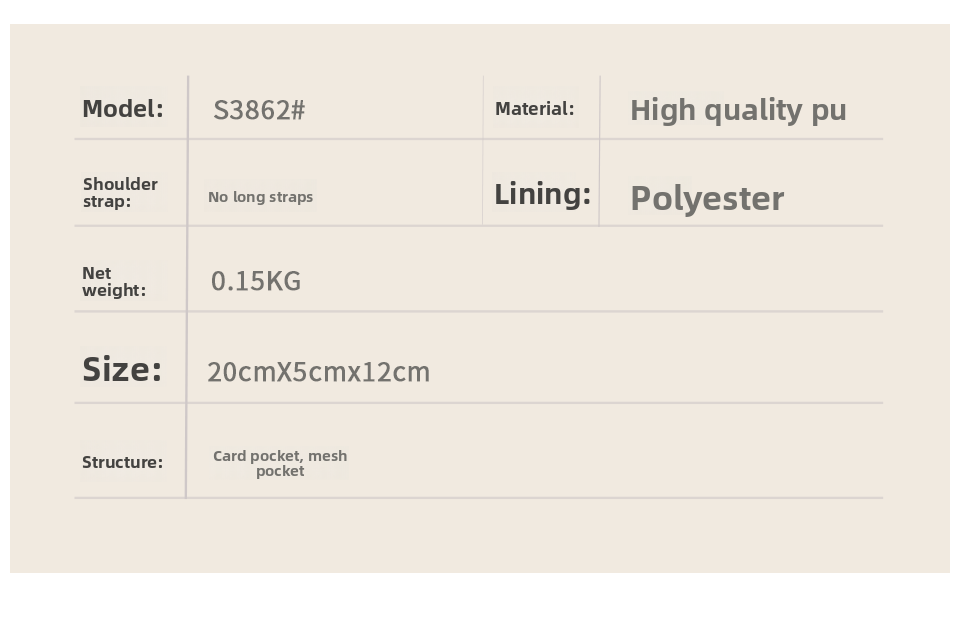Select the Polyester lining value

pyautogui.click(x=706, y=198)
